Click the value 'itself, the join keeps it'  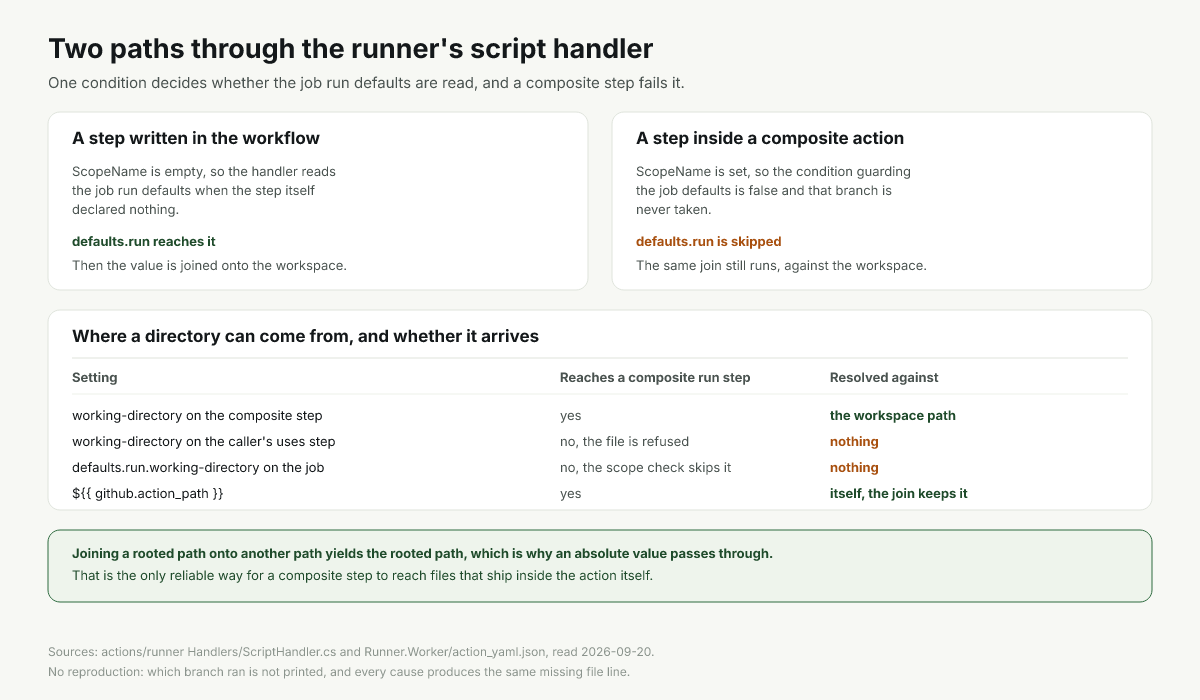click(x=899, y=493)
